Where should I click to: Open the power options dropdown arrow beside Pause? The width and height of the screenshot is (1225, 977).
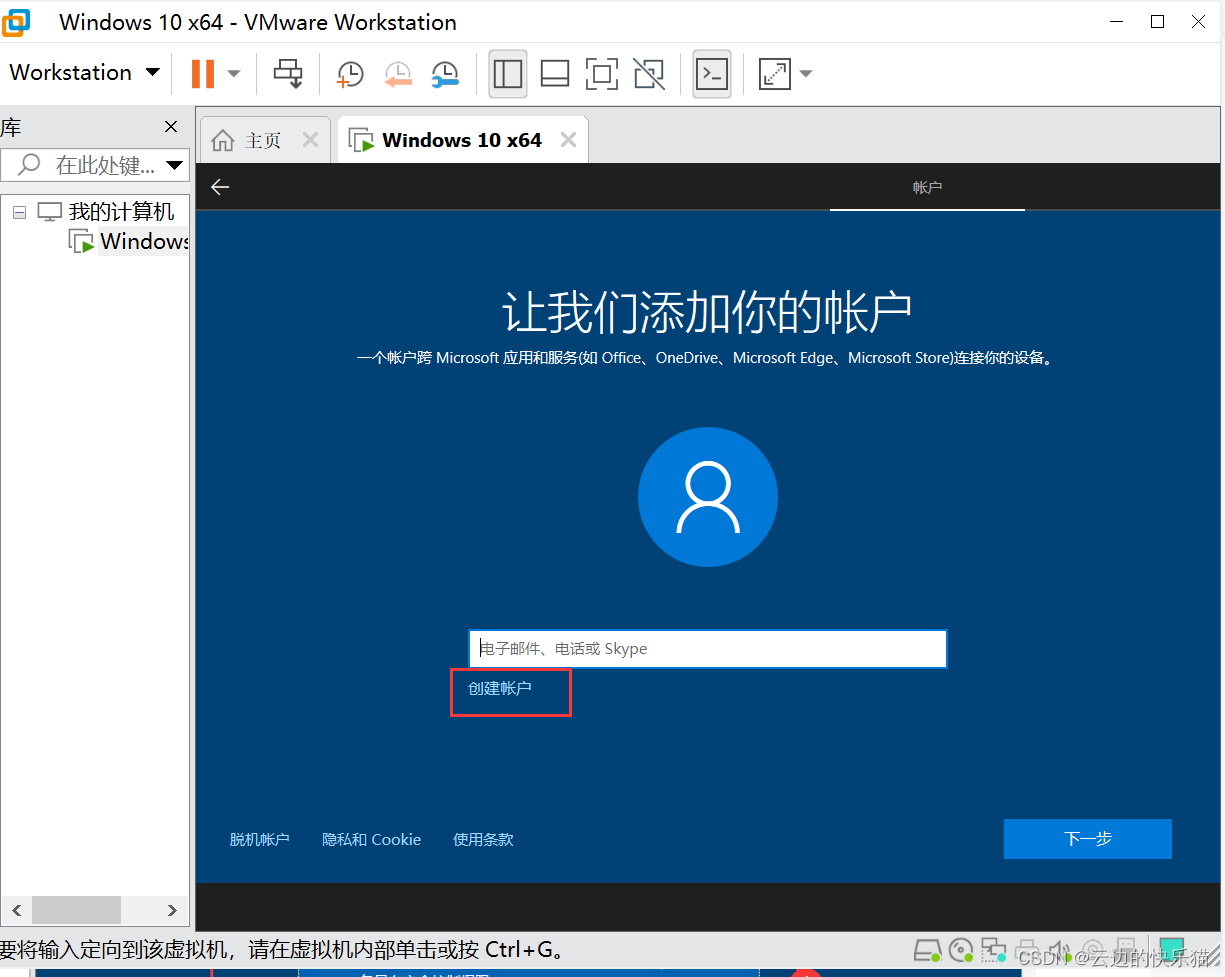point(234,73)
